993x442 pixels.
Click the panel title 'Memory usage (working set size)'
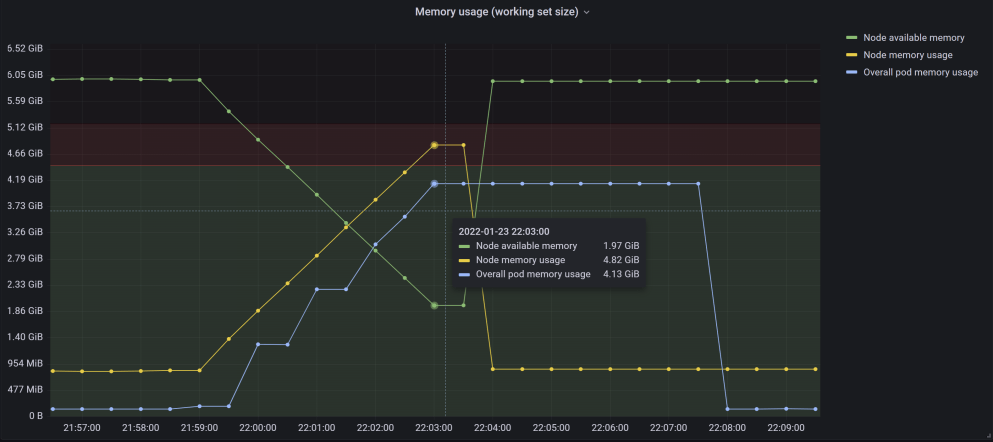tap(496, 12)
